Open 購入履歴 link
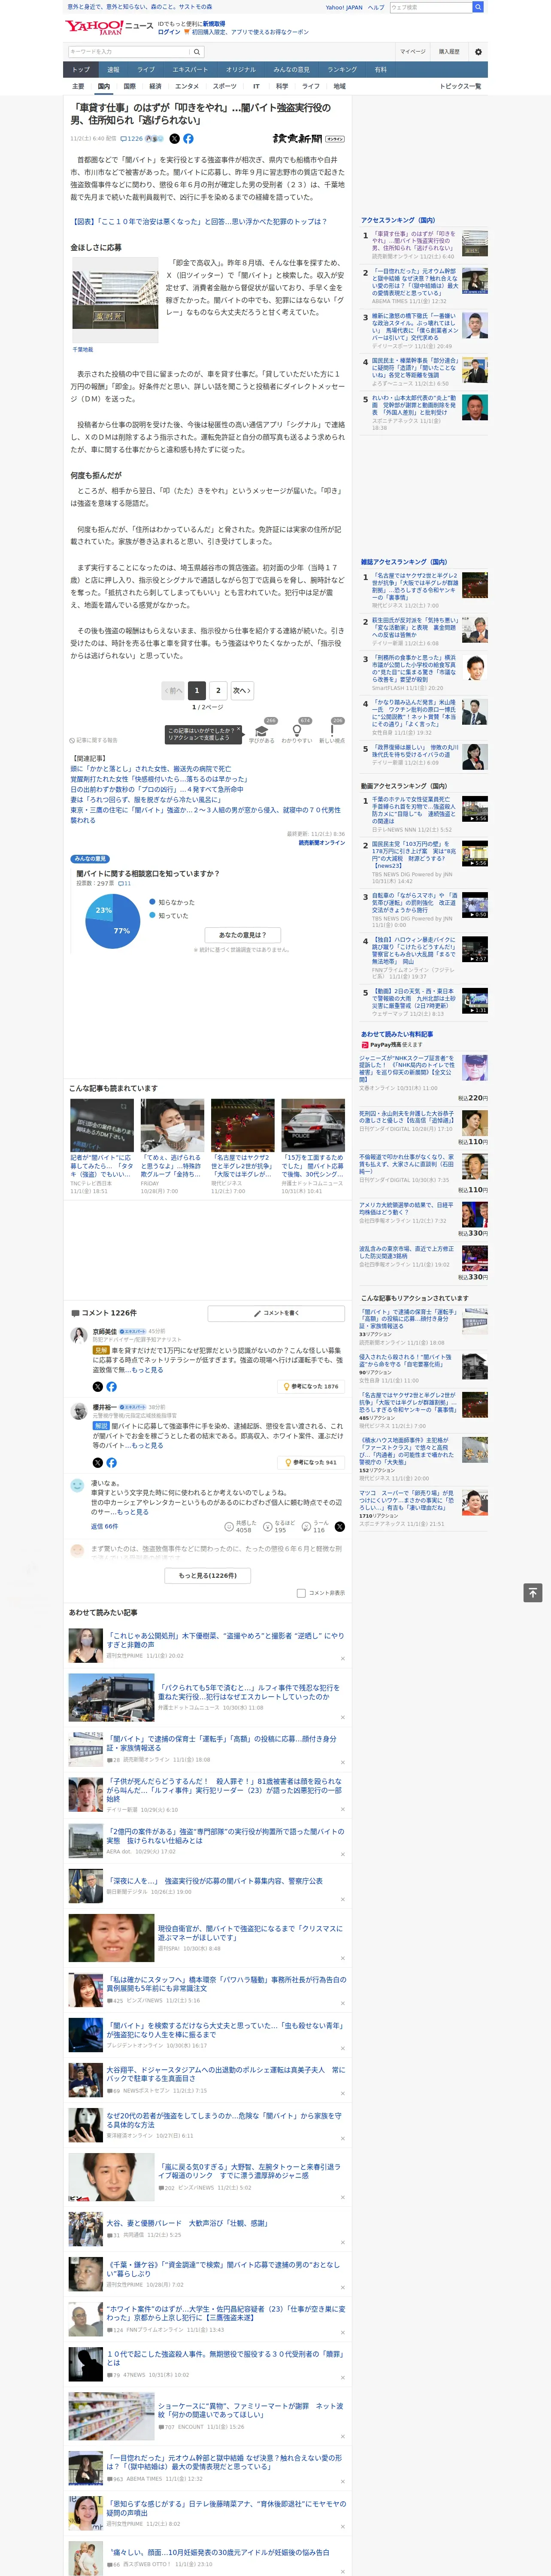This screenshot has width=551, height=2576. (x=449, y=51)
